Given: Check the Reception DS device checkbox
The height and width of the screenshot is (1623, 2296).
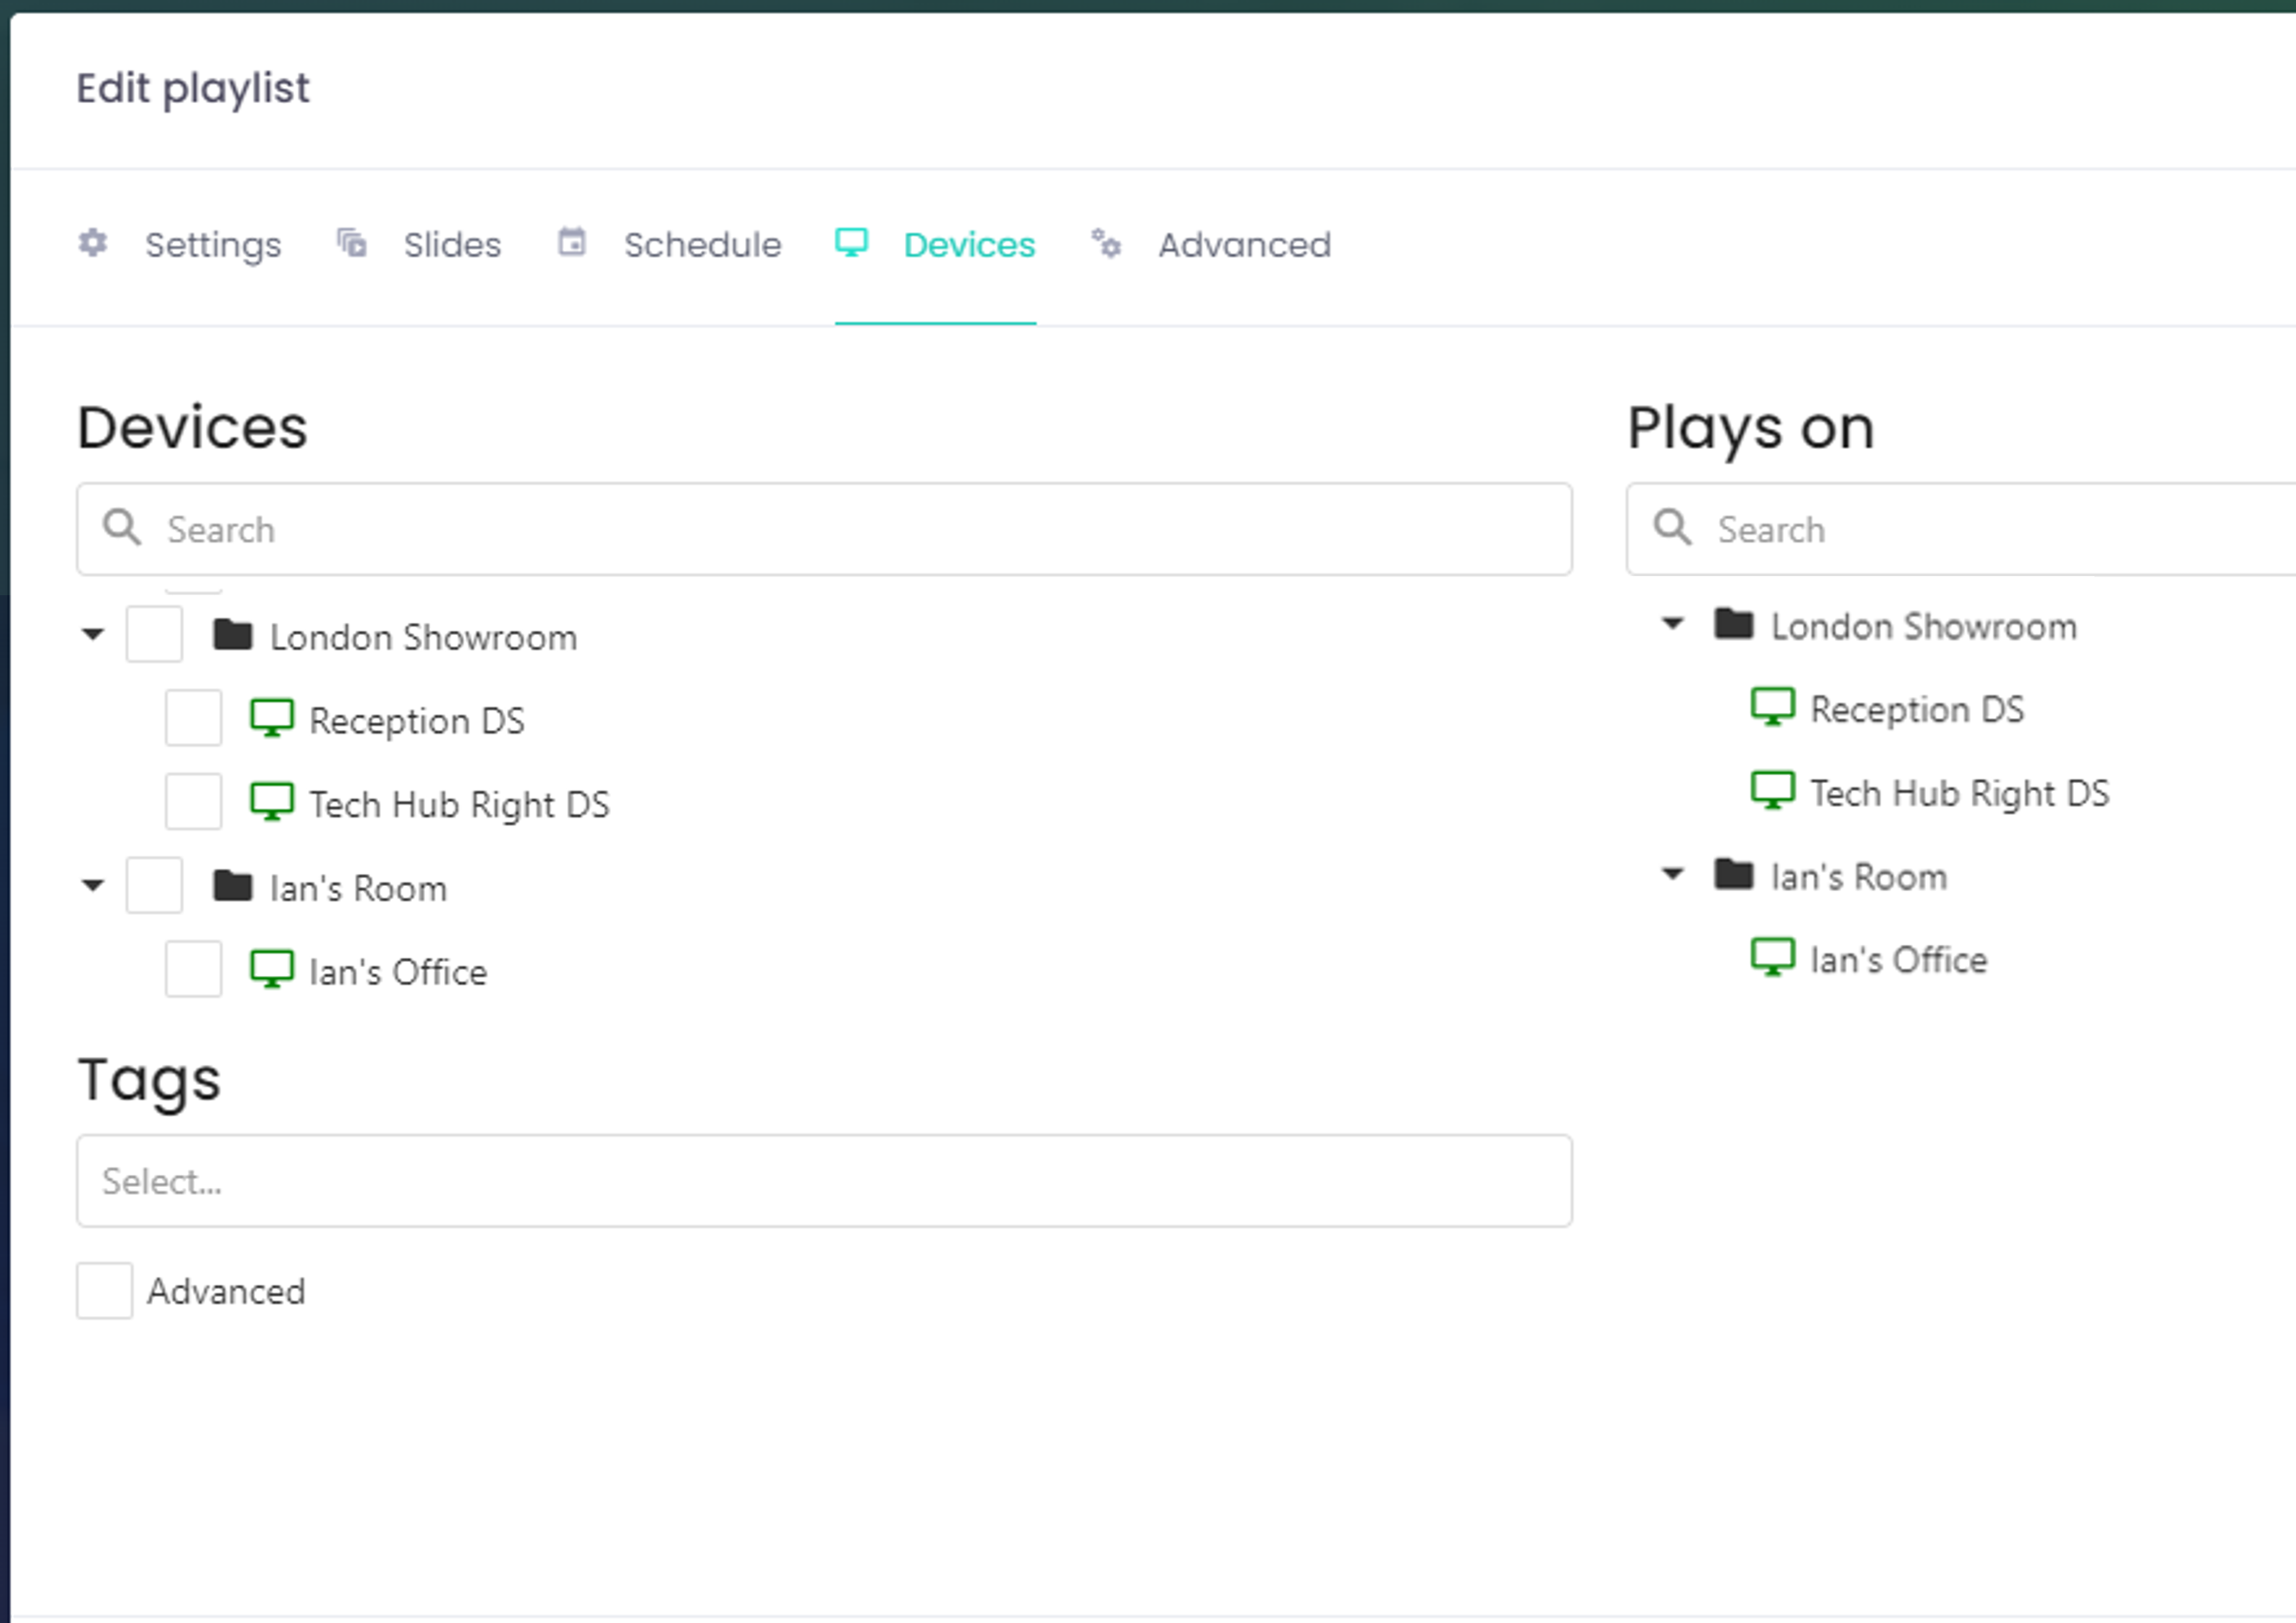Looking at the screenshot, I should pyautogui.click(x=193, y=718).
